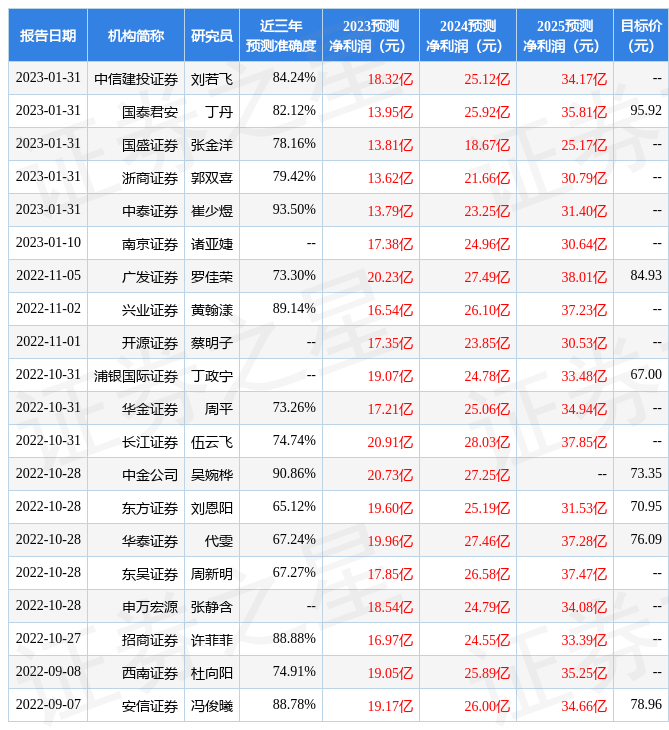This screenshot has width=669, height=730.
Task: Click analyst name 丁丹
Action: click(x=219, y=112)
